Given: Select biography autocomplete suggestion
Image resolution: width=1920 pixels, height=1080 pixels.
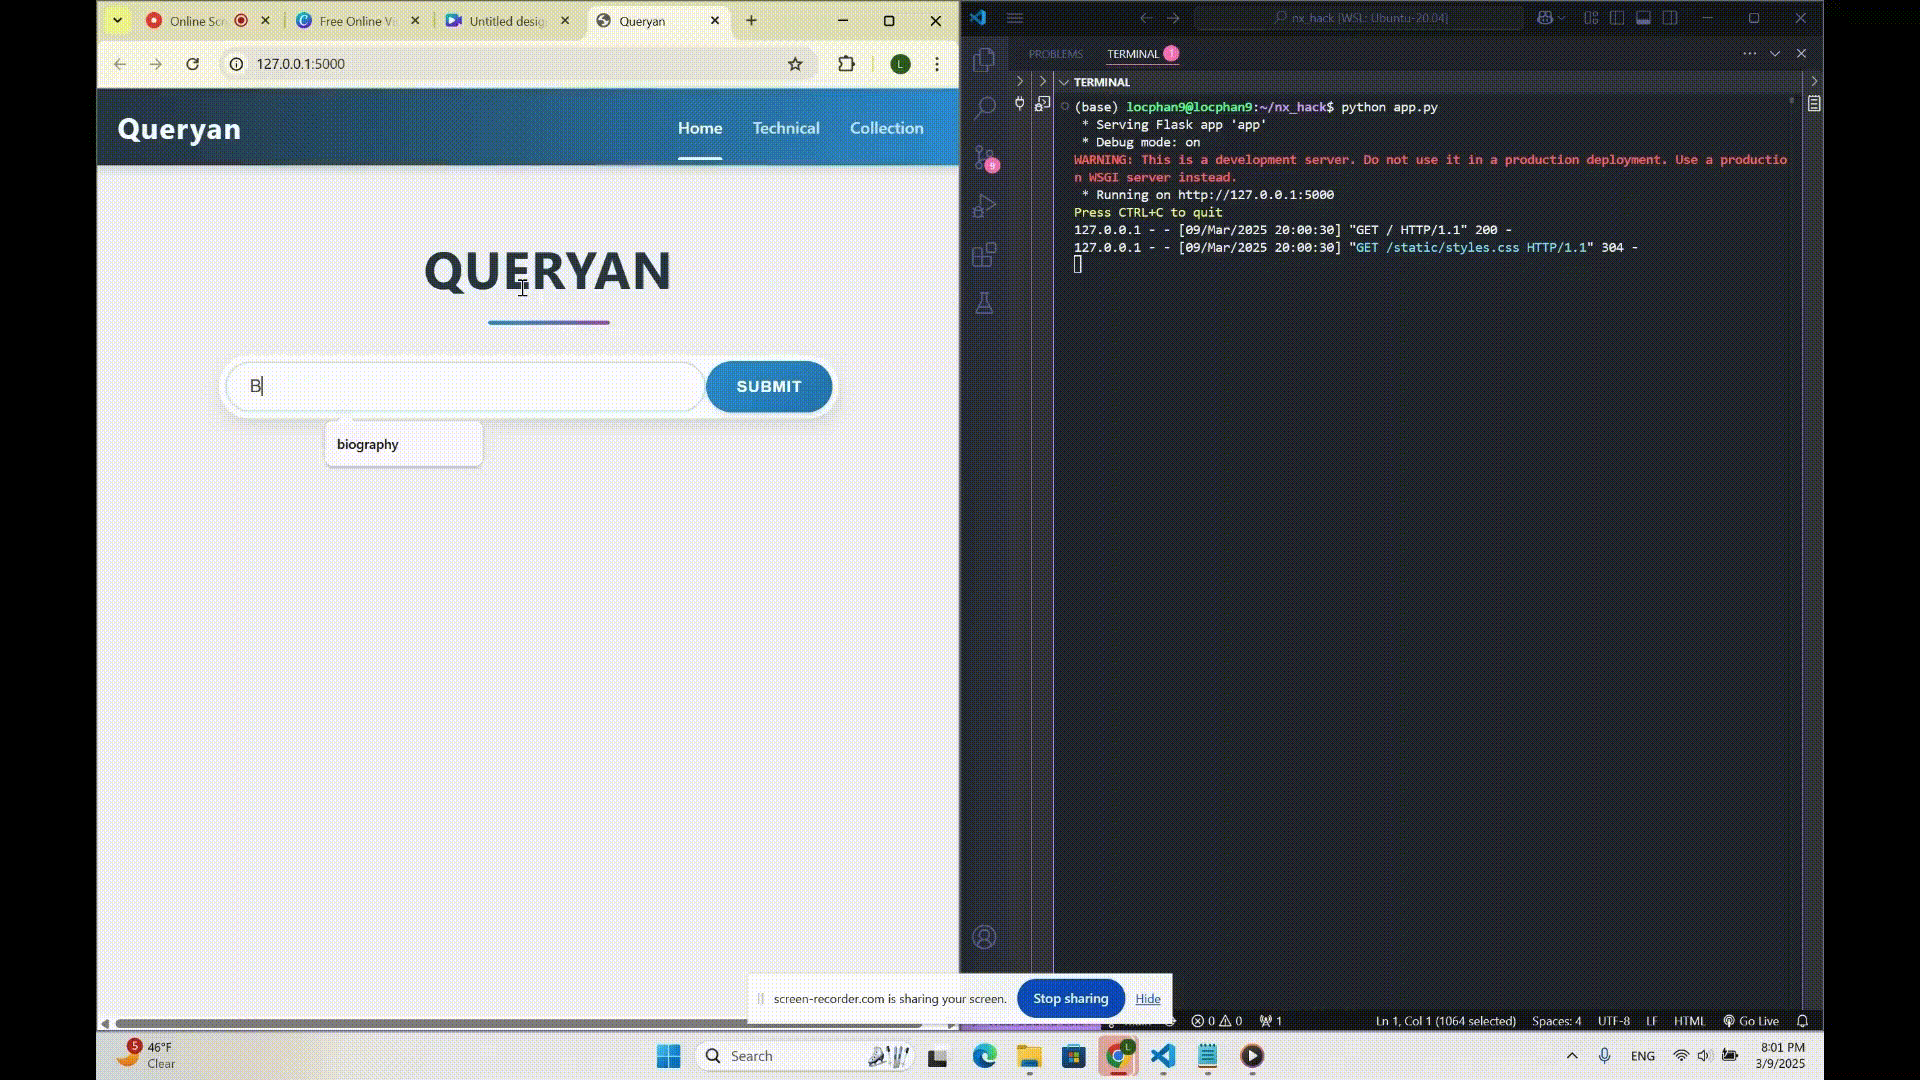Looking at the screenshot, I should 368,445.
